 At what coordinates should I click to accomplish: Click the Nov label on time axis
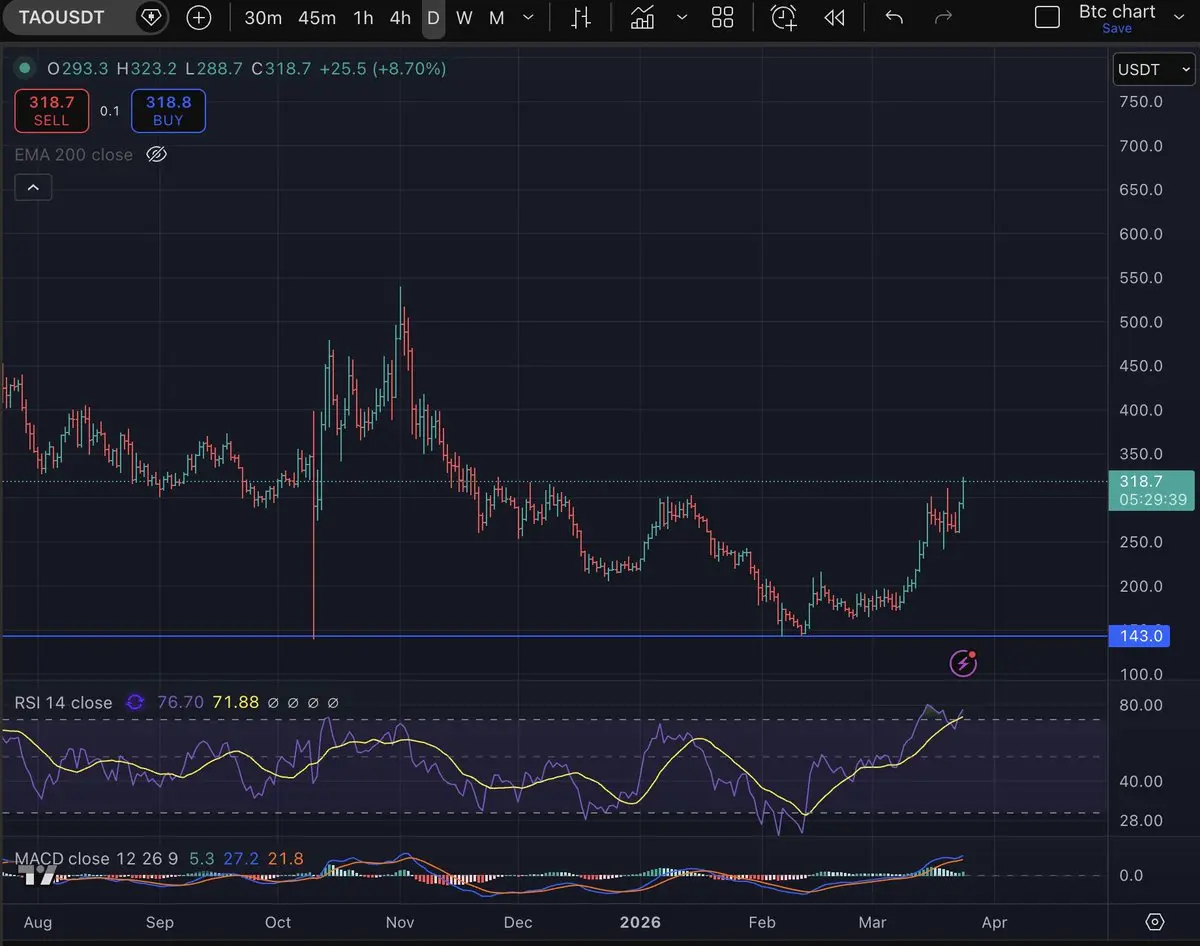pos(400,922)
